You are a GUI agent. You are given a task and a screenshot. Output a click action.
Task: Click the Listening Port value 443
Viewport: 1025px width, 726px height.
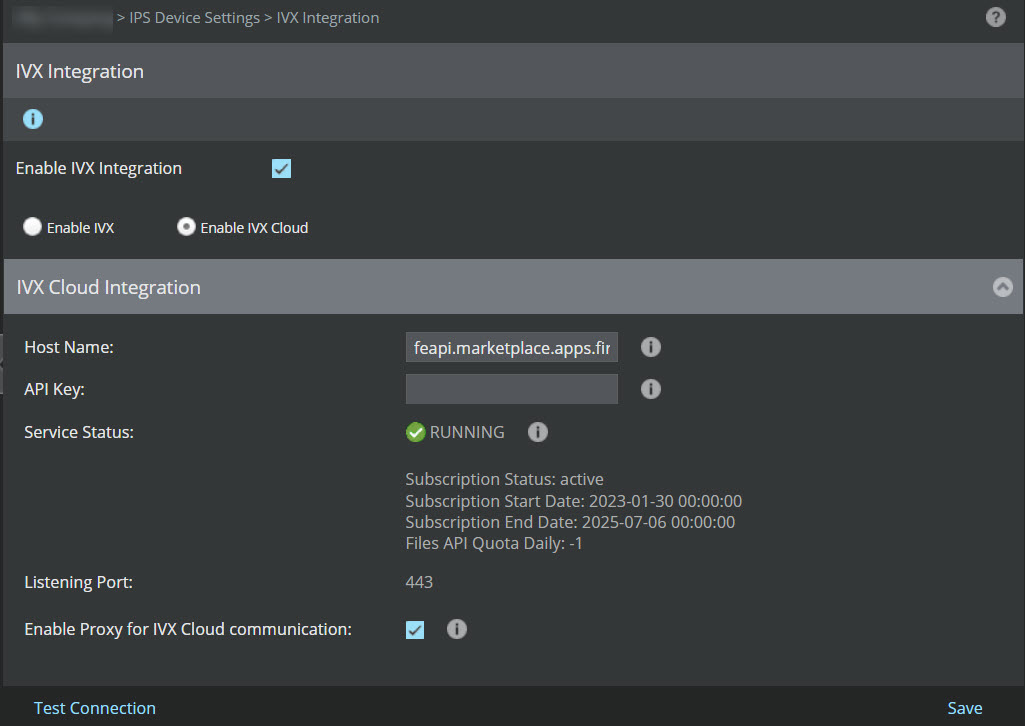pyautogui.click(x=419, y=582)
